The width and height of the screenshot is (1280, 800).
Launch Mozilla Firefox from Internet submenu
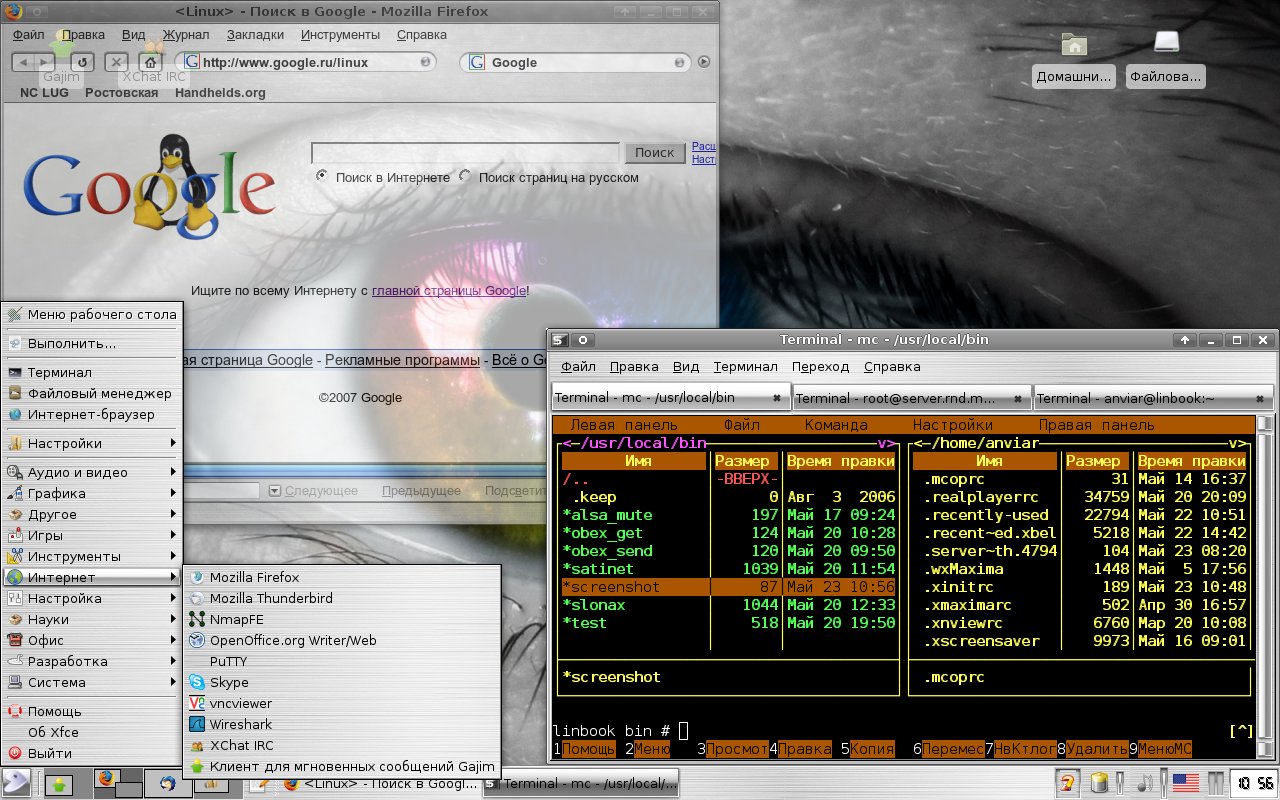(342, 577)
